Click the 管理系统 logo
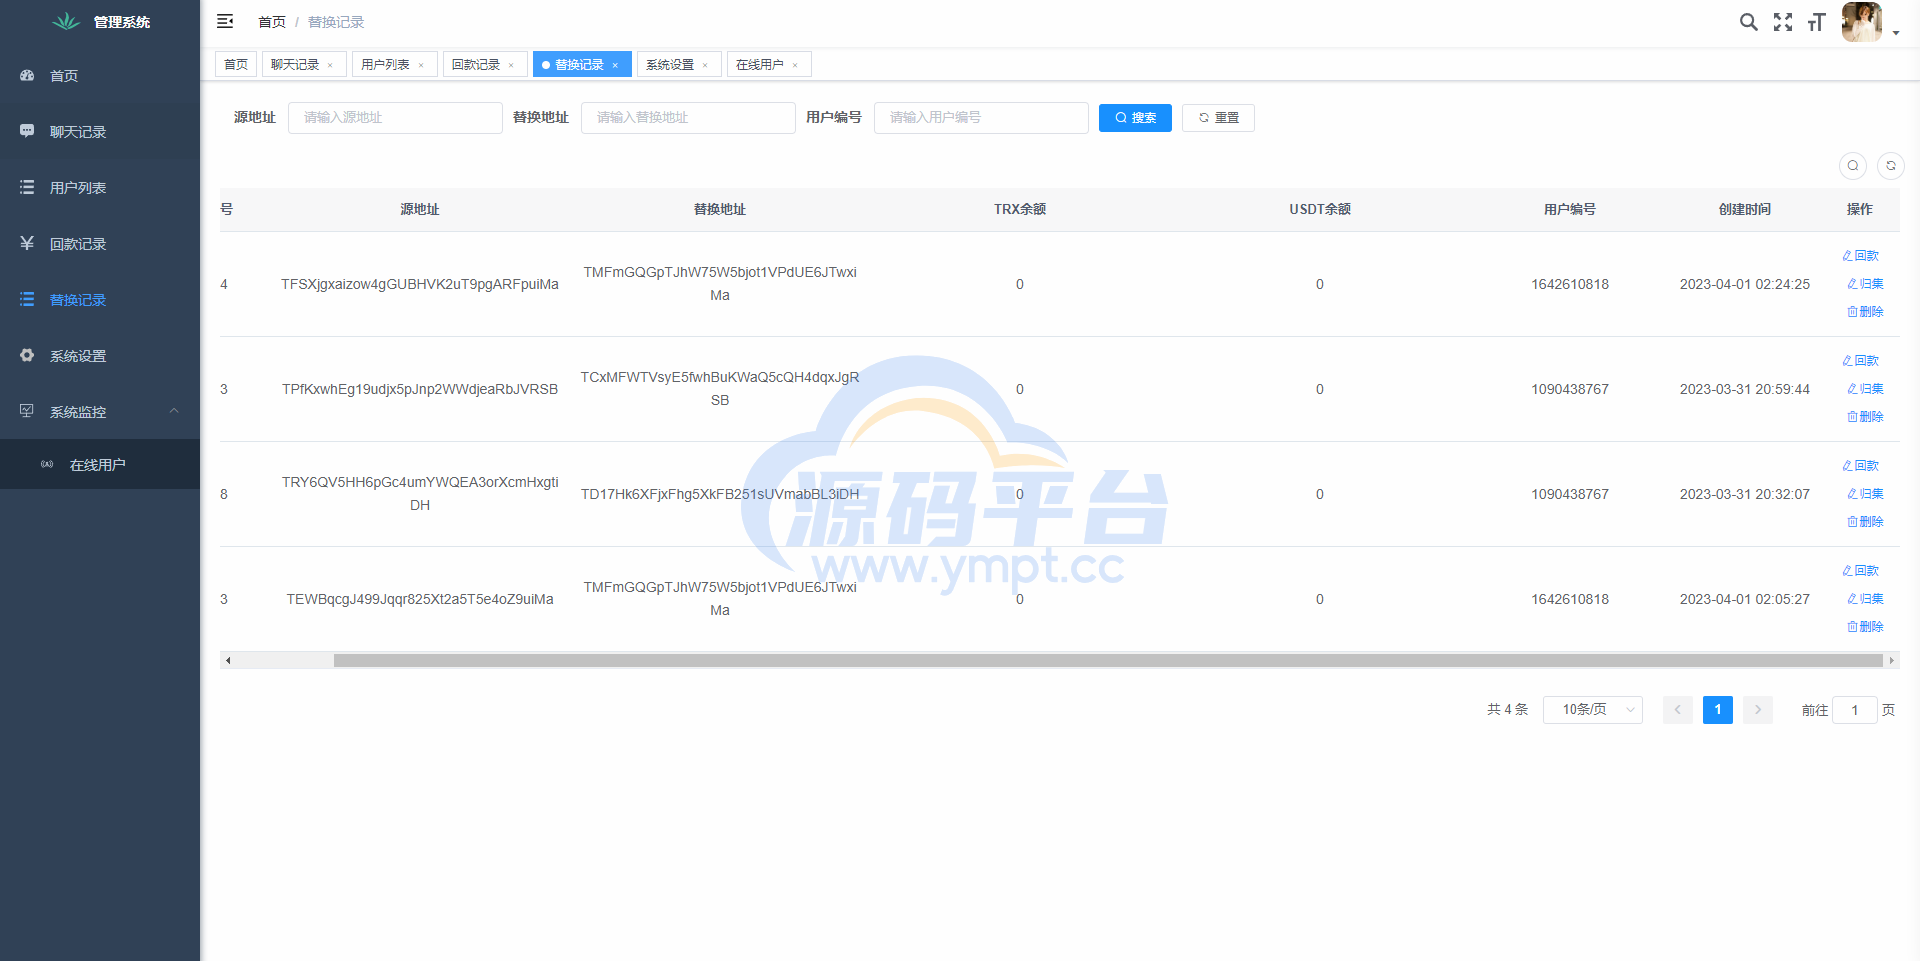This screenshot has width=1920, height=961. pyautogui.click(x=100, y=22)
